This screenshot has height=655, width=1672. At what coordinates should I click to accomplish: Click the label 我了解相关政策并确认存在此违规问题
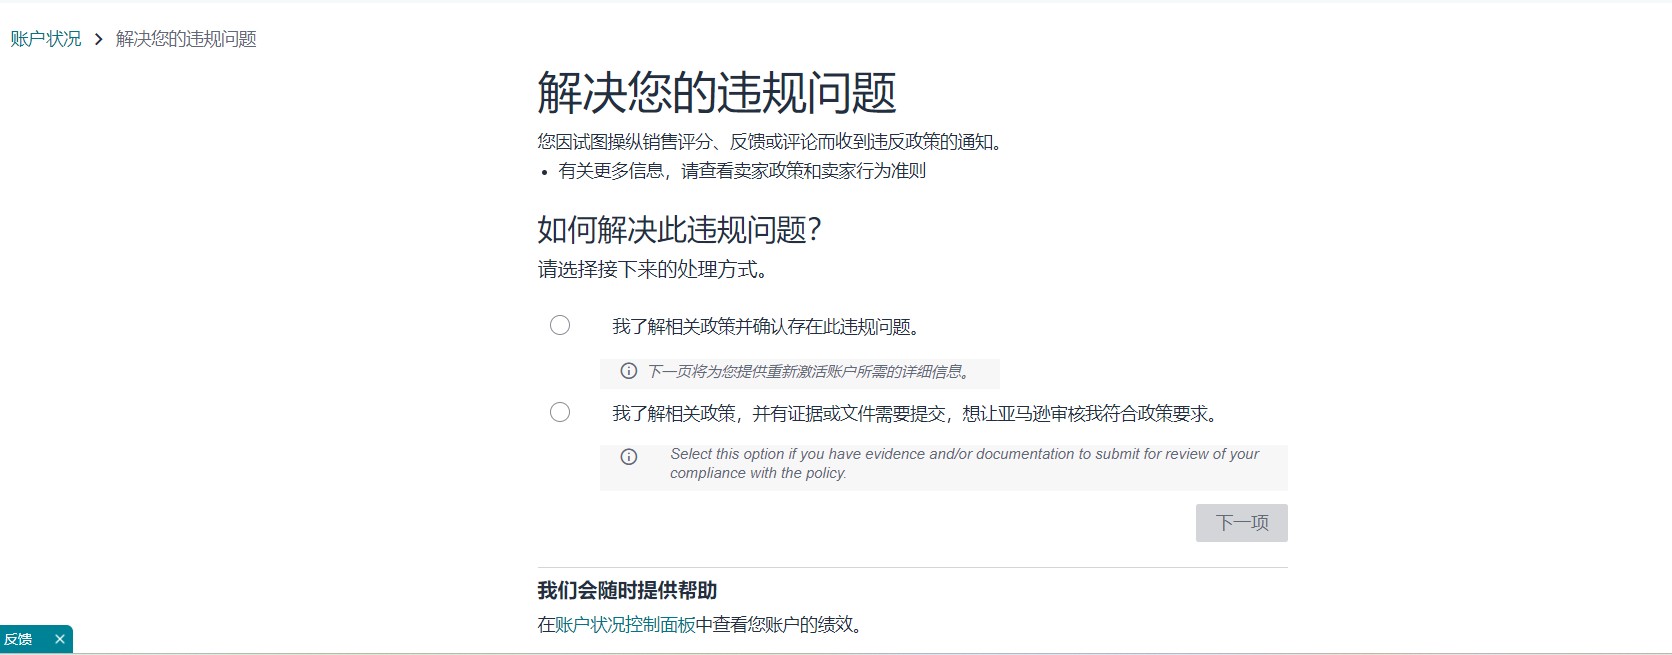pyautogui.click(x=766, y=327)
